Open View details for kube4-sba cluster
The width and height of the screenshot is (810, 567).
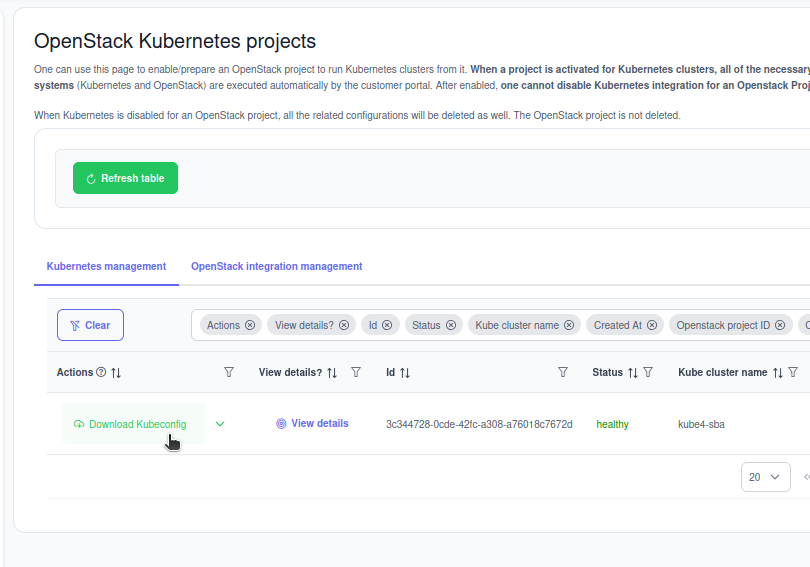click(x=312, y=424)
